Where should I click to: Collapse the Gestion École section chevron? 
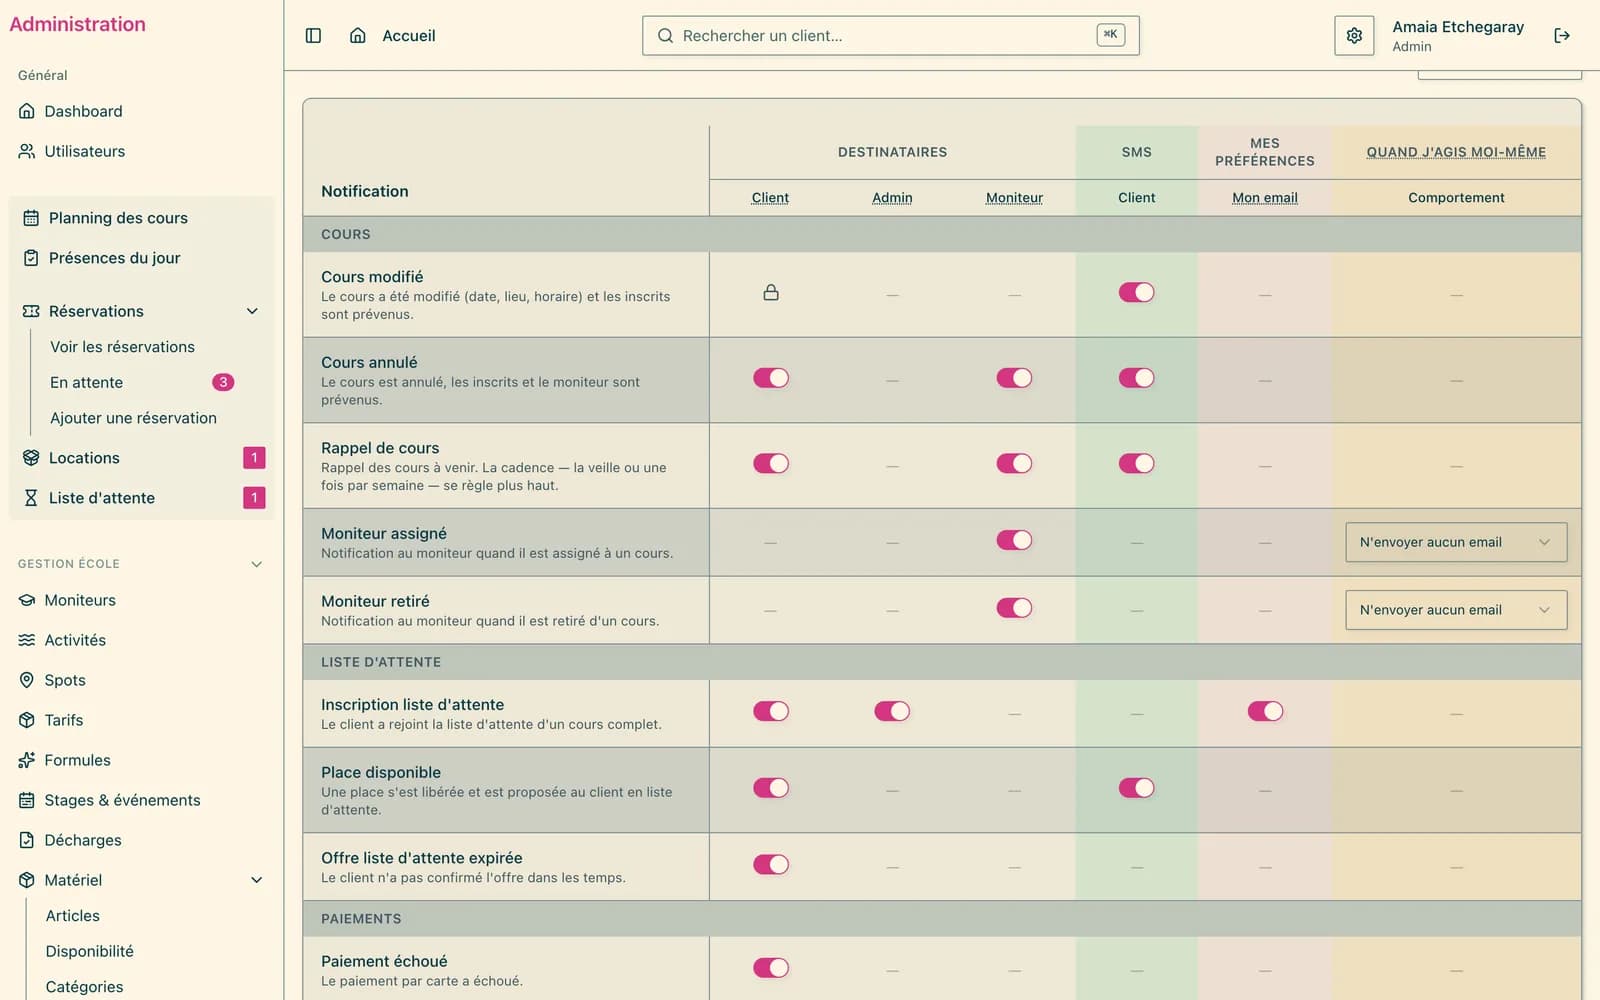pyautogui.click(x=256, y=564)
